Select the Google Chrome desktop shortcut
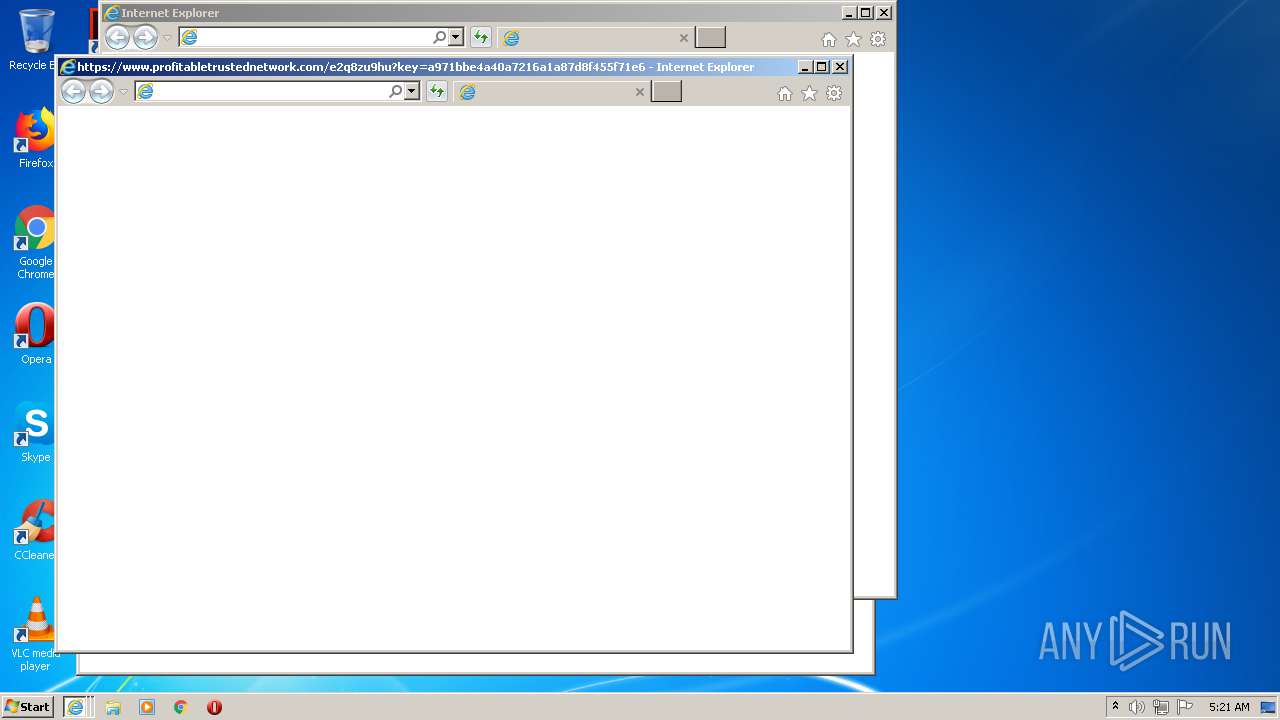 [x=35, y=243]
